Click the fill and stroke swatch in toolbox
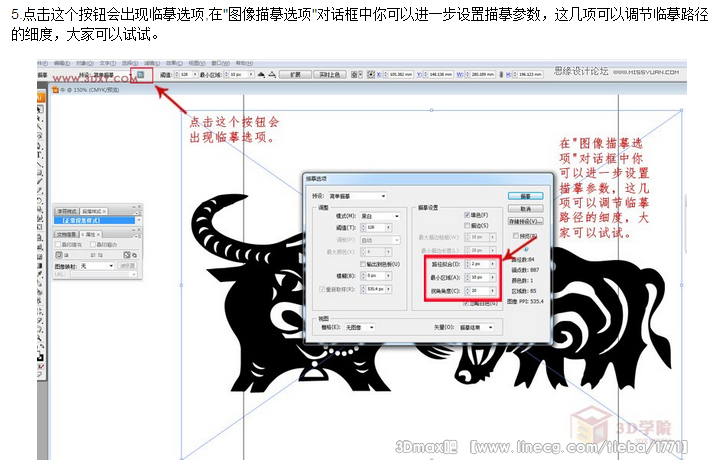The height and width of the screenshot is (464, 717). click(40, 357)
